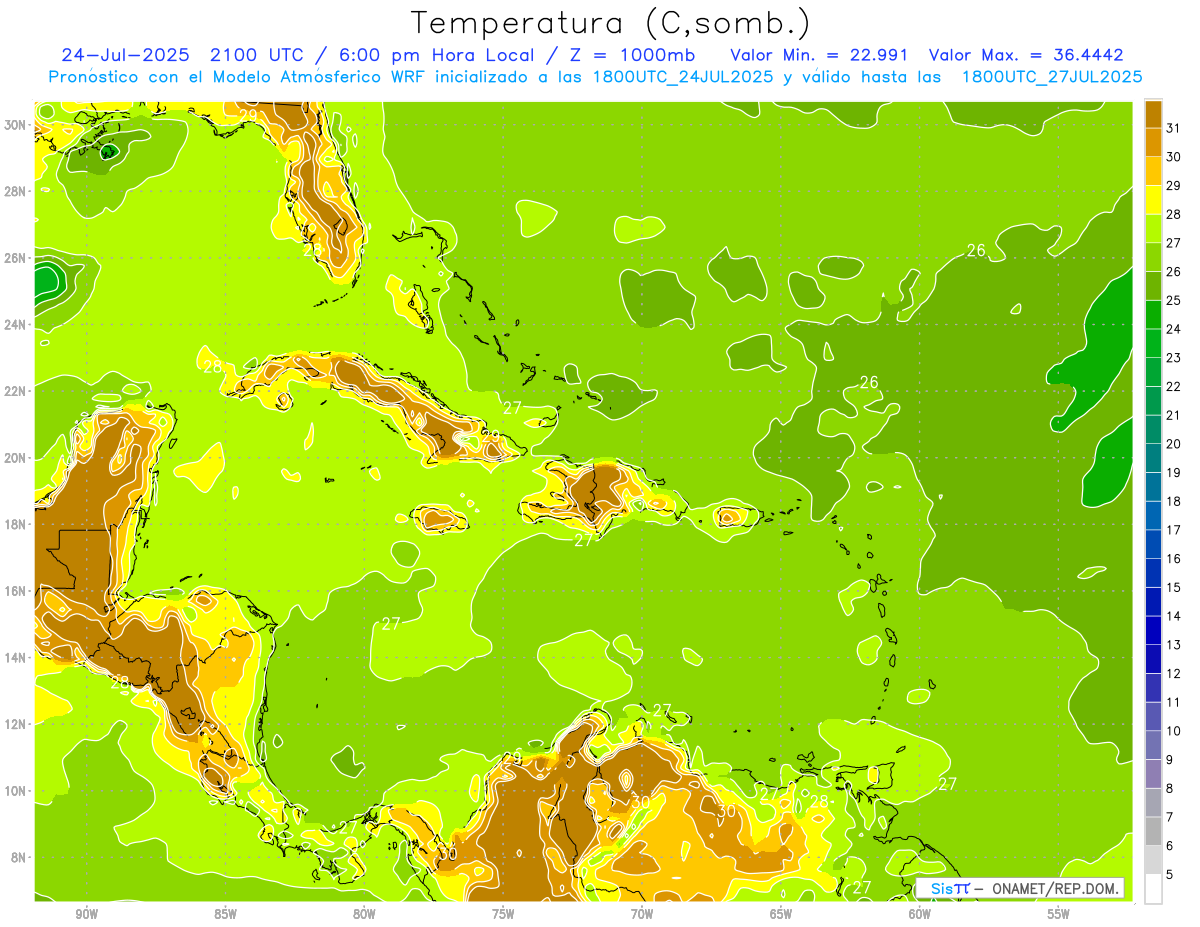Click the blue swatch between 15 and 16
Viewport: 1200px width, 927px height.
tap(1153, 573)
